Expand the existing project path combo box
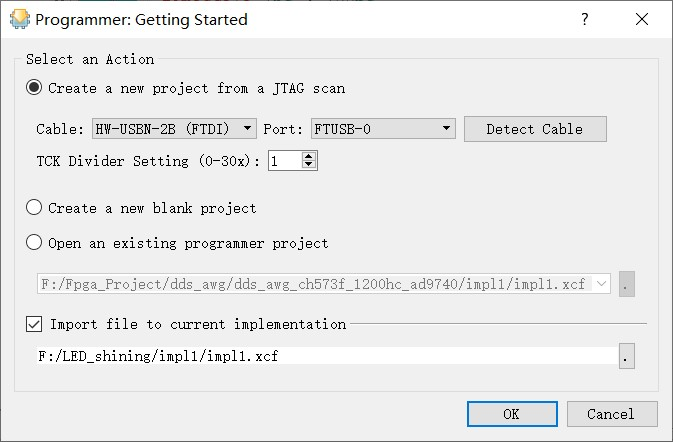This screenshot has height=442, width=673. pos(601,284)
